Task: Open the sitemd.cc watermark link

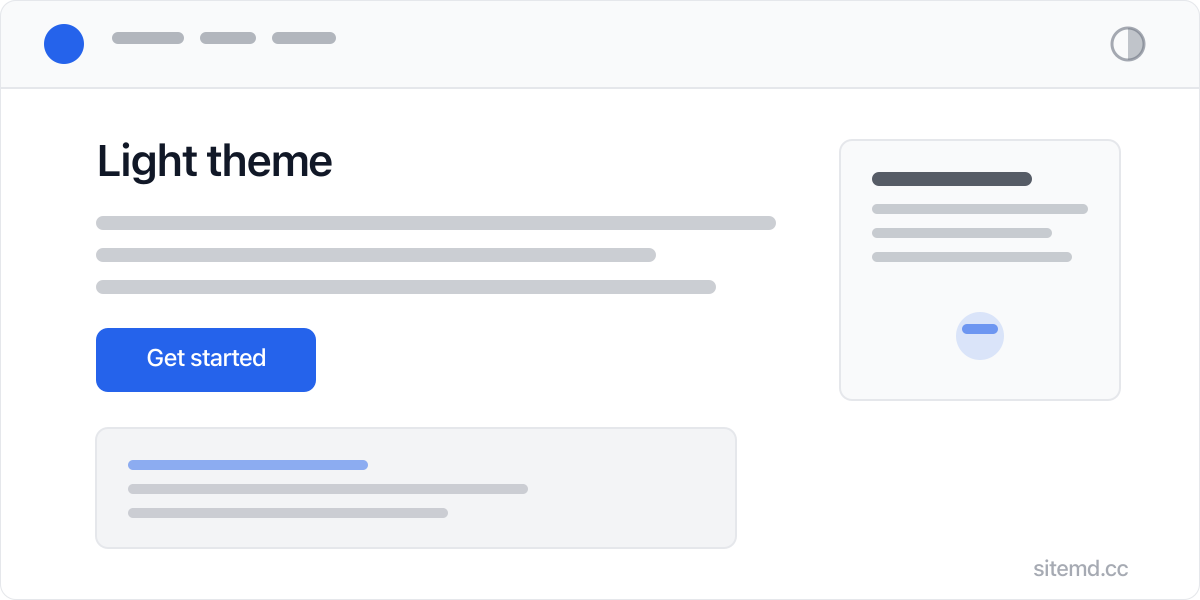Action: [x=1080, y=569]
